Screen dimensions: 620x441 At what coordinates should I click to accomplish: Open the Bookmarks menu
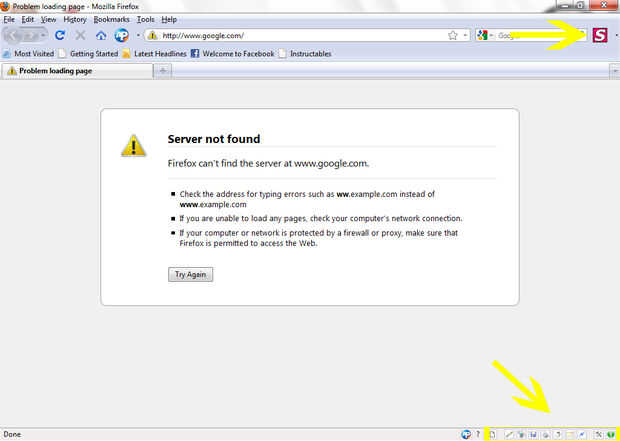[112, 19]
